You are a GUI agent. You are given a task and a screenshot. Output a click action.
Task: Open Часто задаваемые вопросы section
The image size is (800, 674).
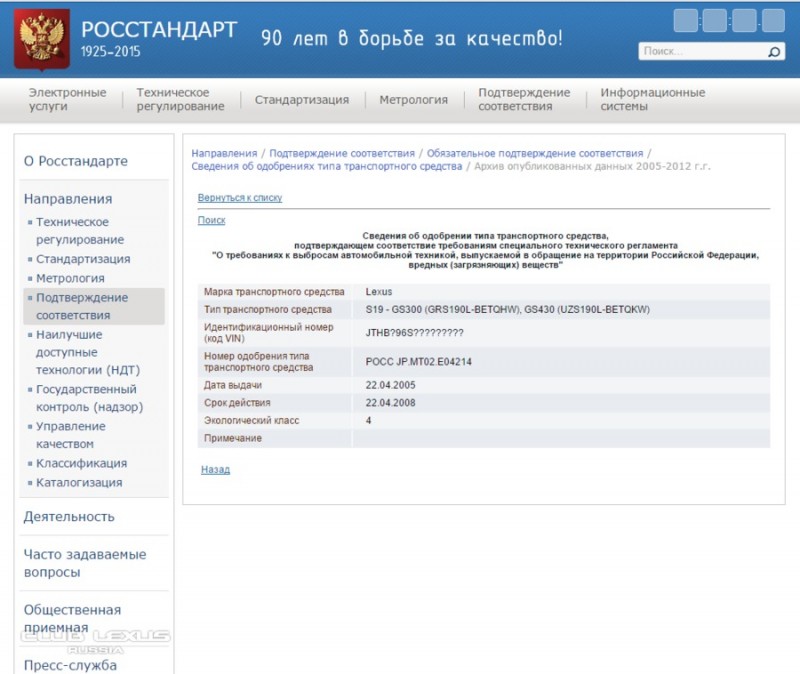click(x=85, y=563)
